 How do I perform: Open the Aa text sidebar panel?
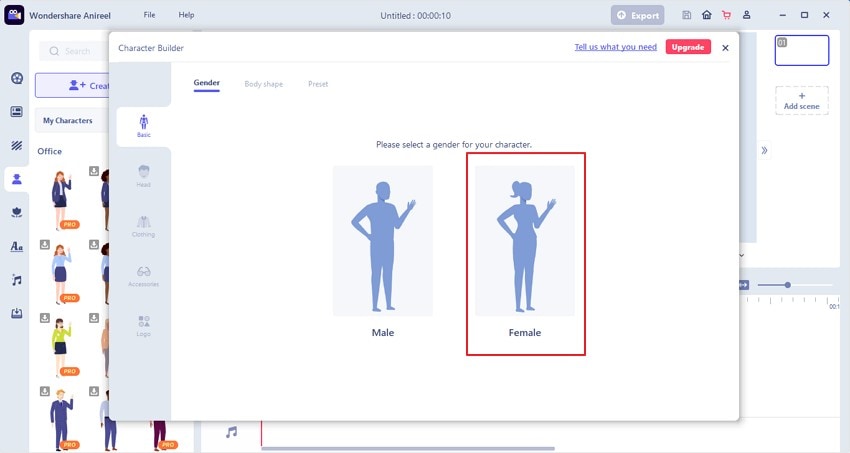[x=17, y=247]
